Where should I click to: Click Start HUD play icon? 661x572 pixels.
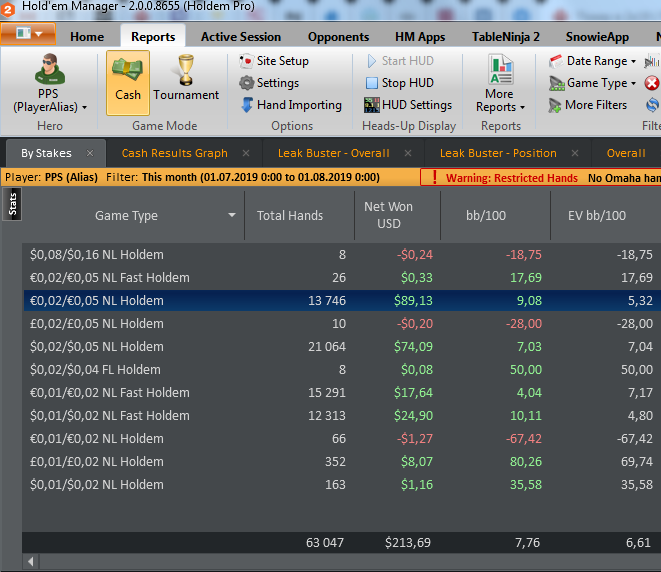[371, 61]
